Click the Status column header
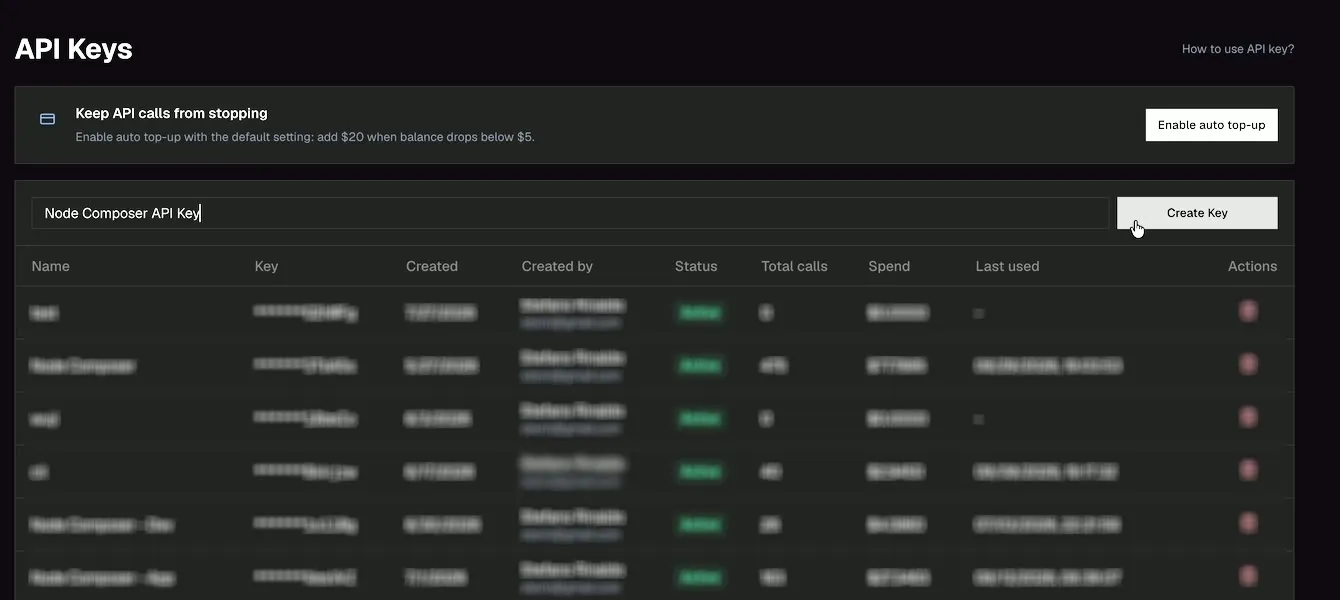Image resolution: width=1340 pixels, height=600 pixels. (696, 266)
